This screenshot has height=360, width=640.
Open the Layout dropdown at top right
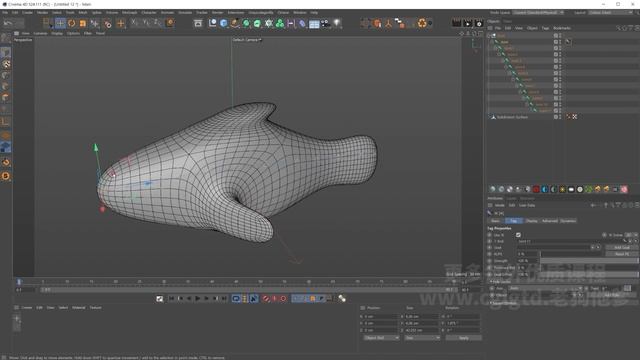click(611, 13)
